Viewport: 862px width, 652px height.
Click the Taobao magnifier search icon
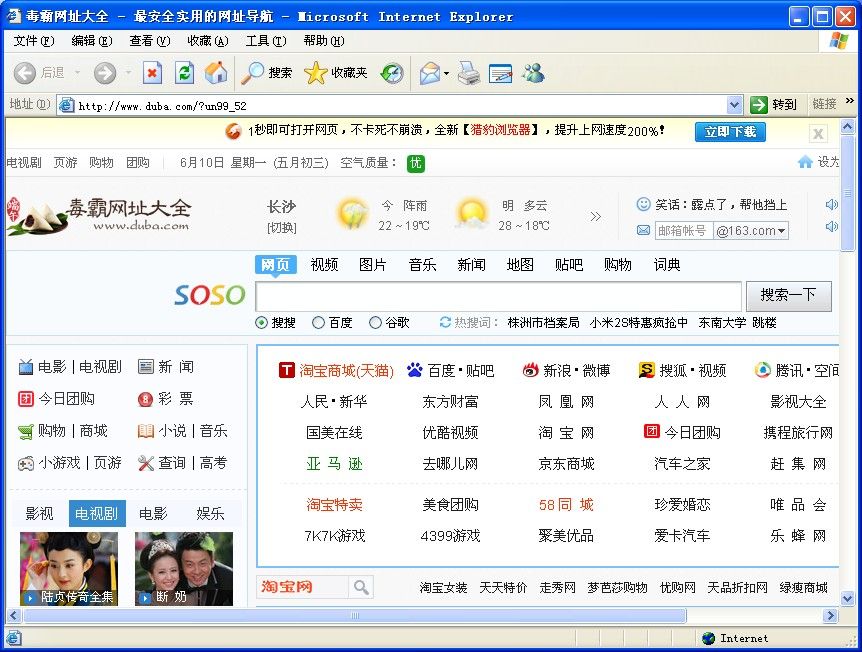[361, 587]
